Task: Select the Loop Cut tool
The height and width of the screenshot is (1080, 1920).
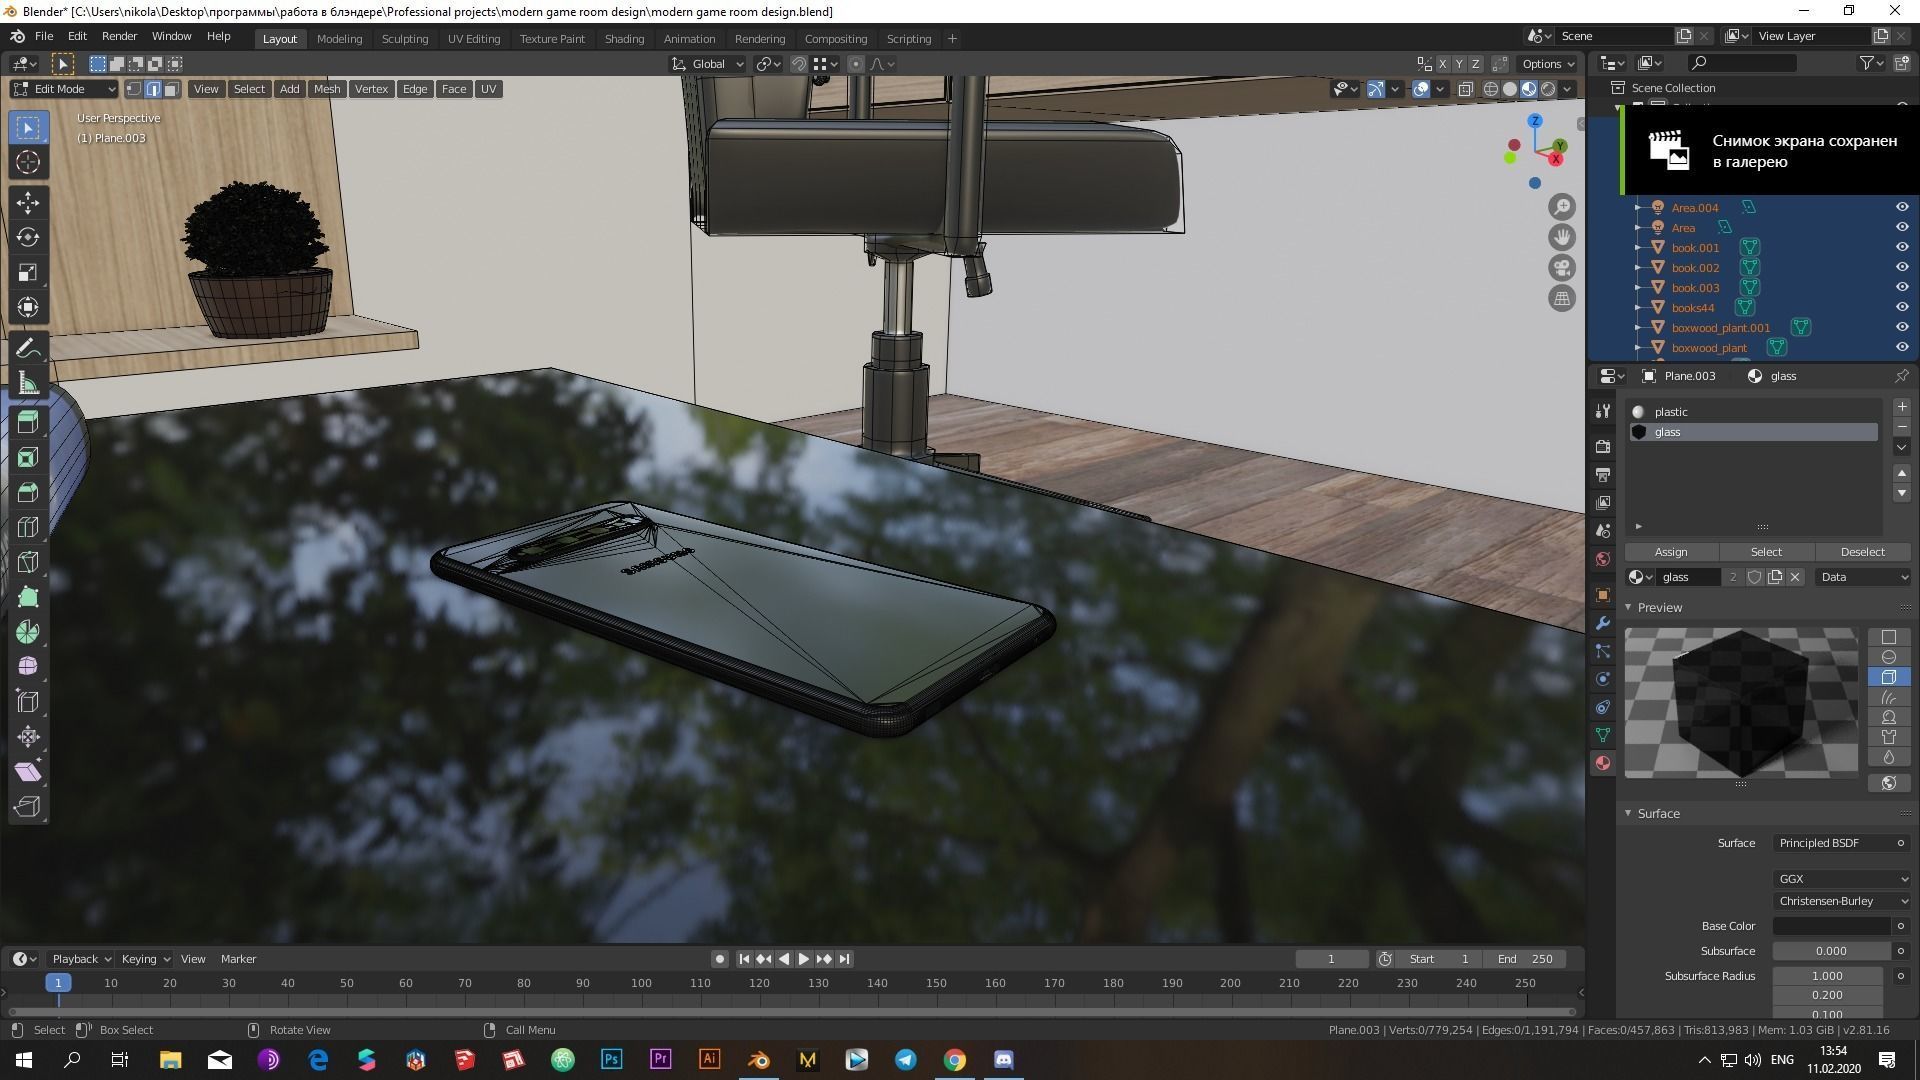Action: pos(28,528)
